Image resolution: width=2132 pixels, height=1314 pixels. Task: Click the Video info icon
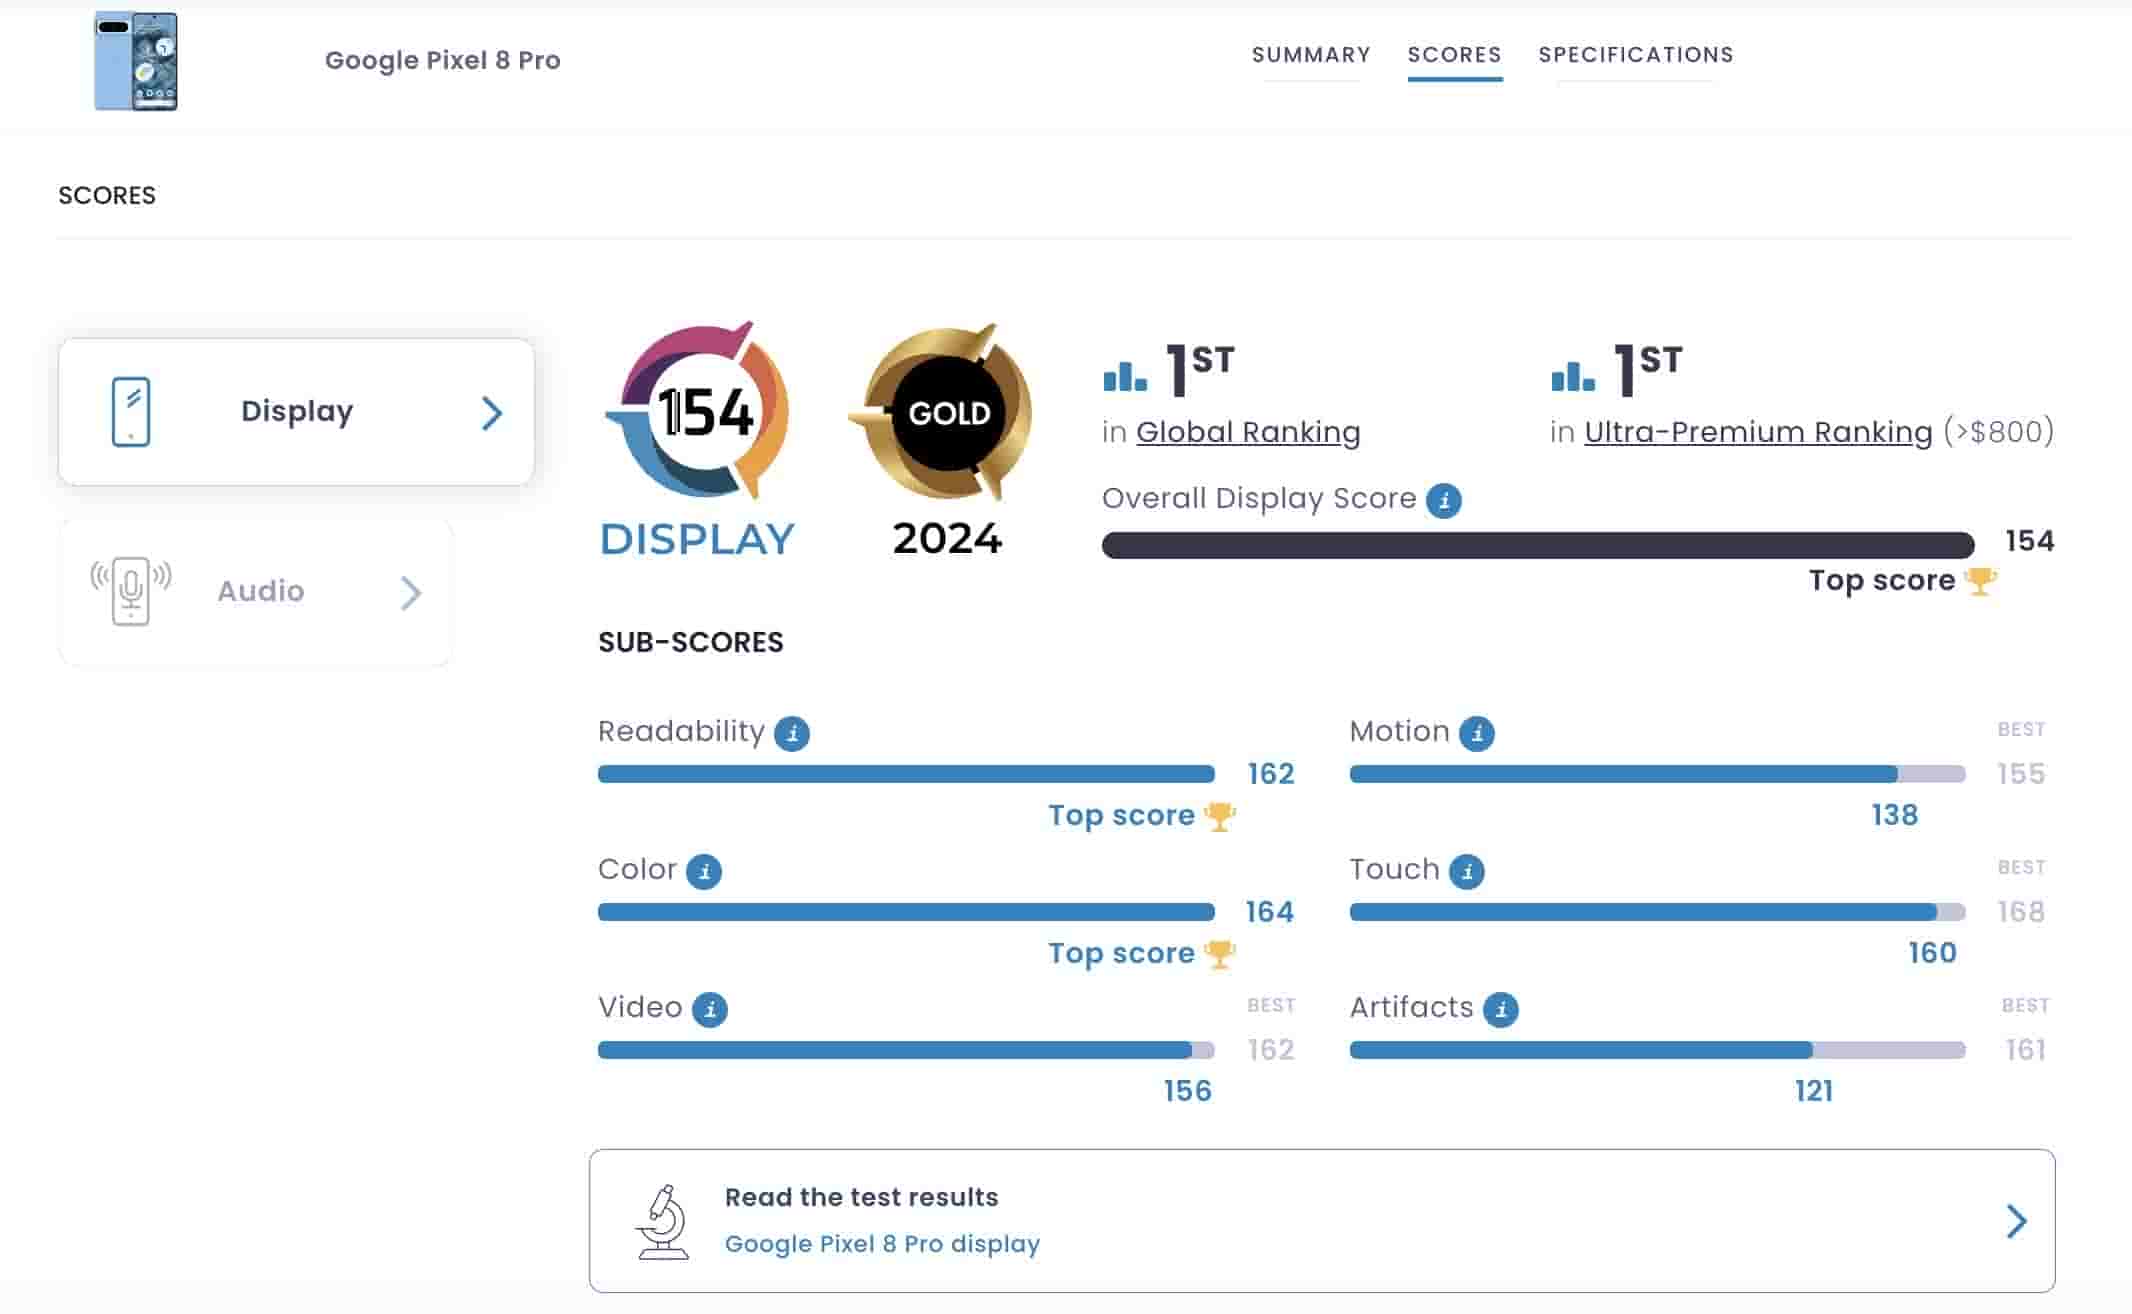[710, 1009]
